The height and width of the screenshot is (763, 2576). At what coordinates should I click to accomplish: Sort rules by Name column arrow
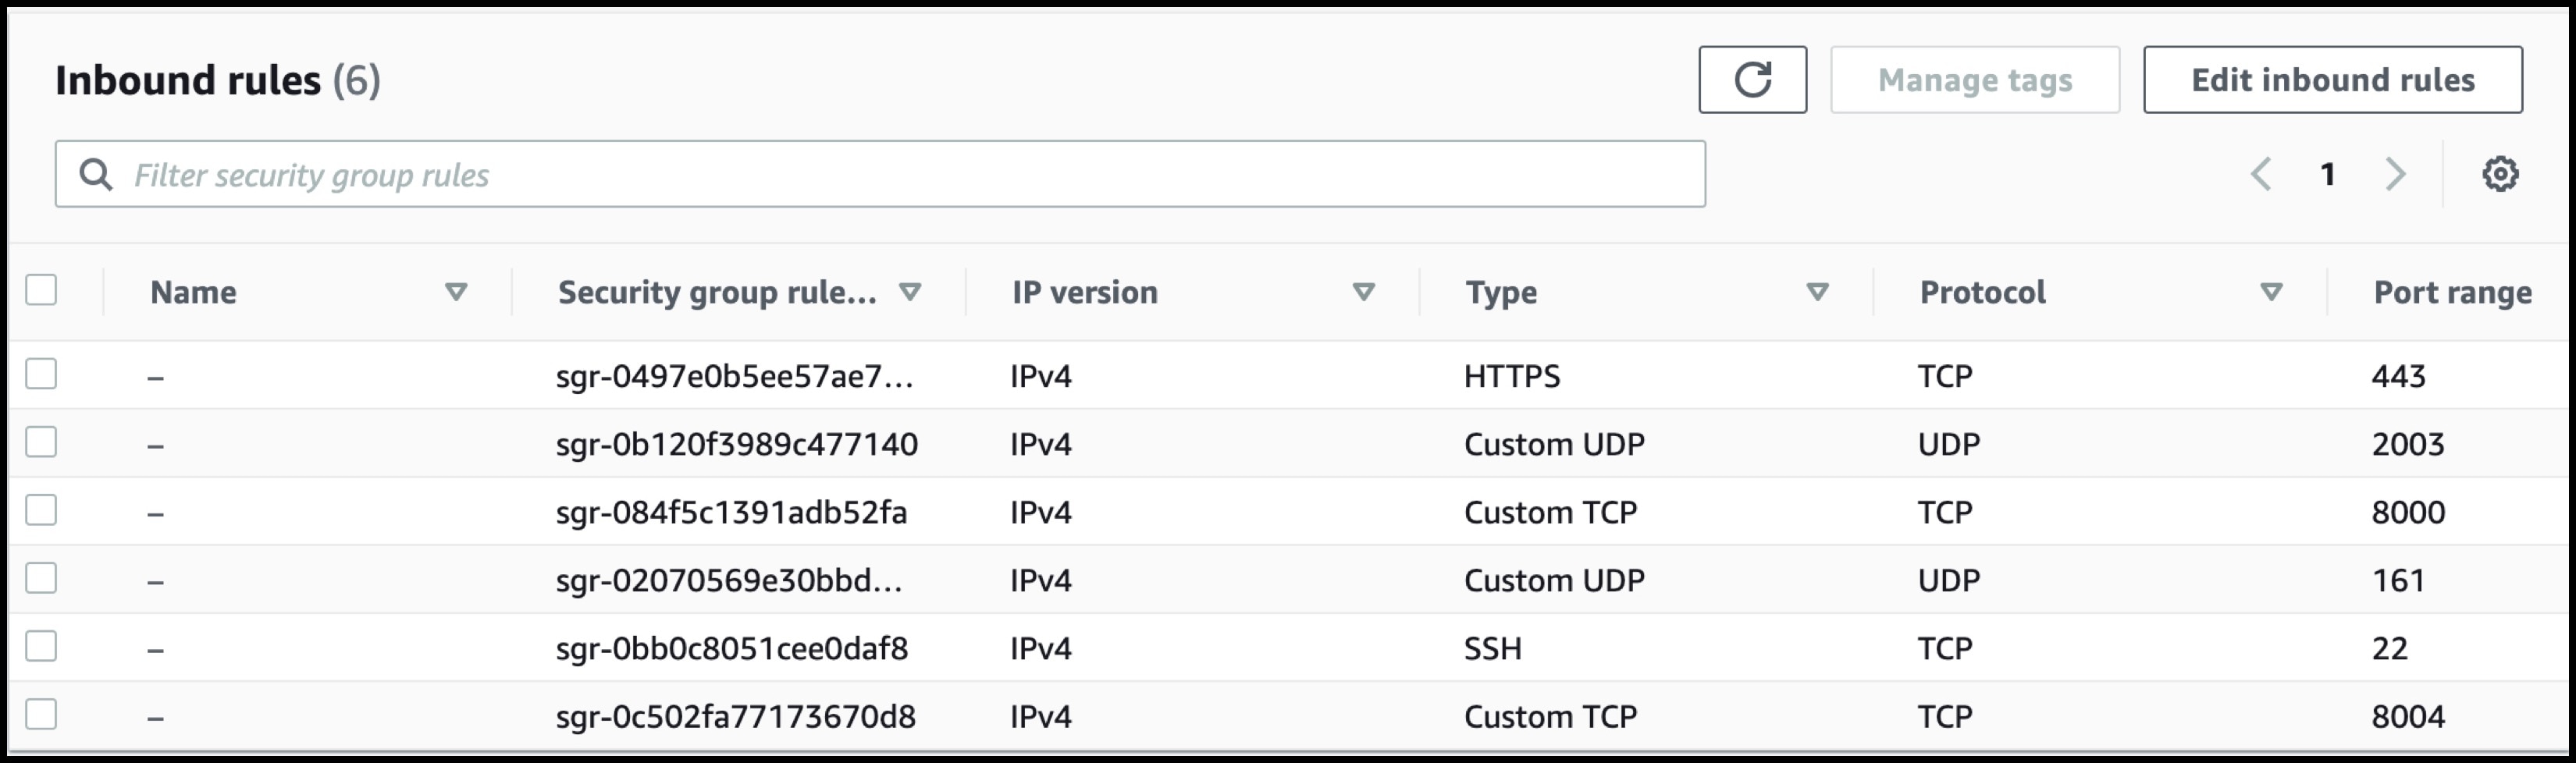(x=456, y=292)
